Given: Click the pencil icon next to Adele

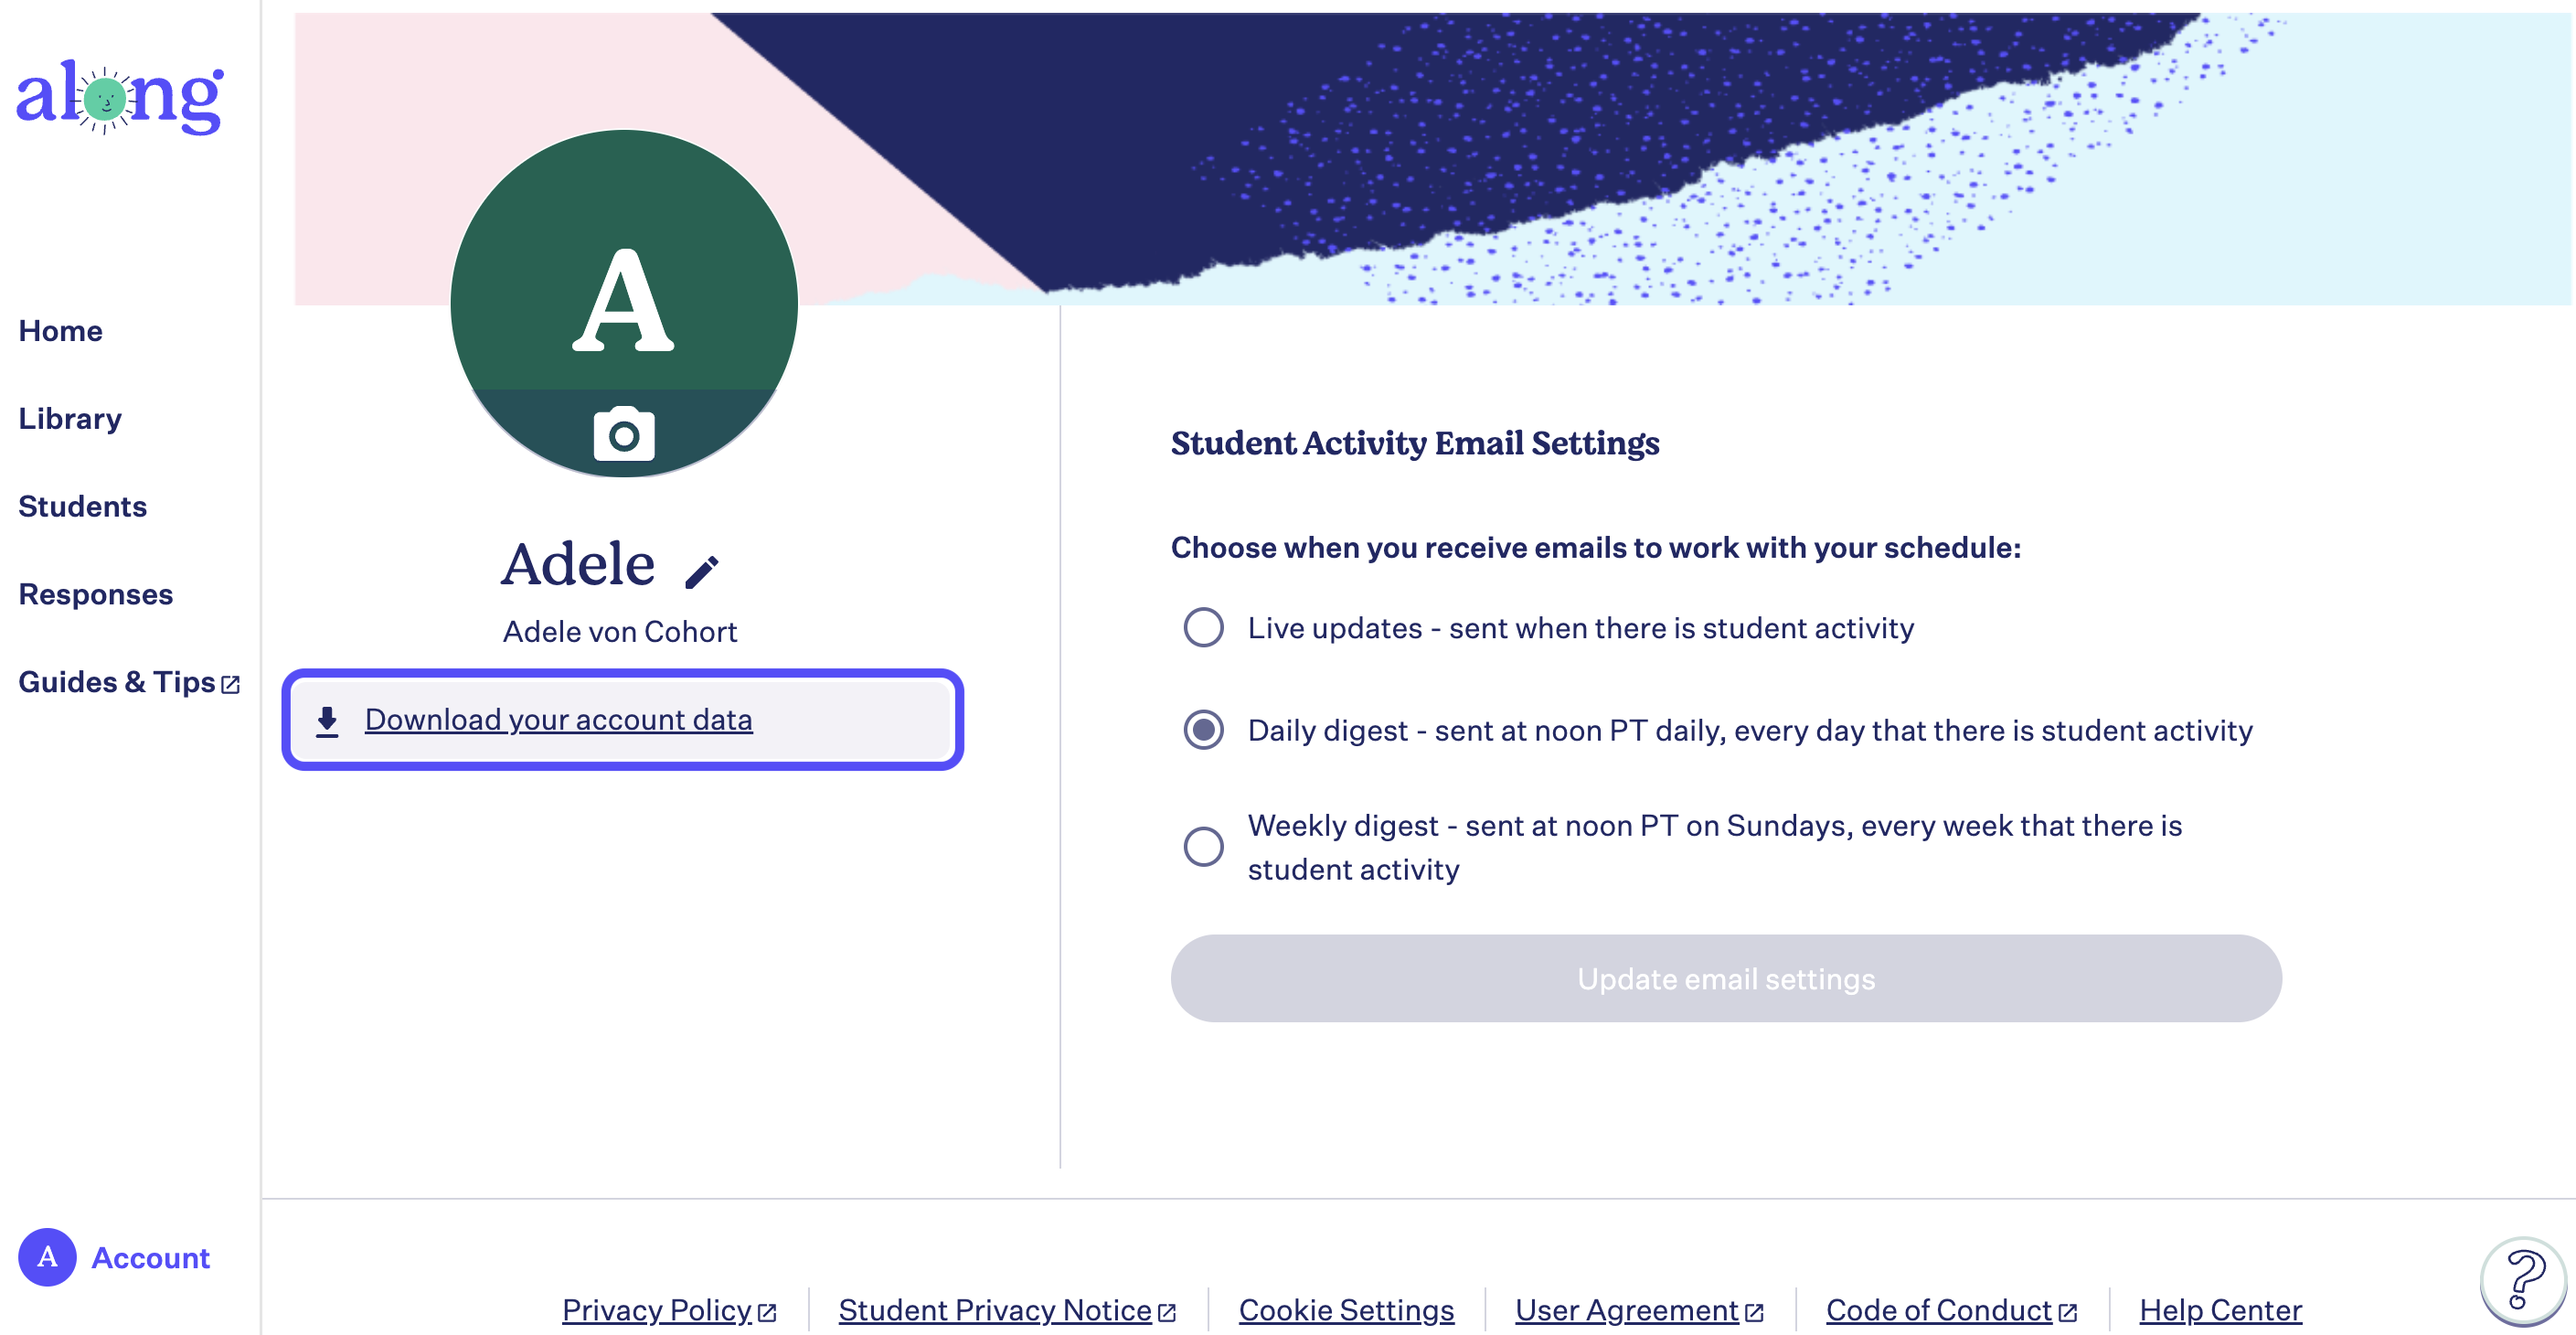Looking at the screenshot, I should tap(702, 572).
